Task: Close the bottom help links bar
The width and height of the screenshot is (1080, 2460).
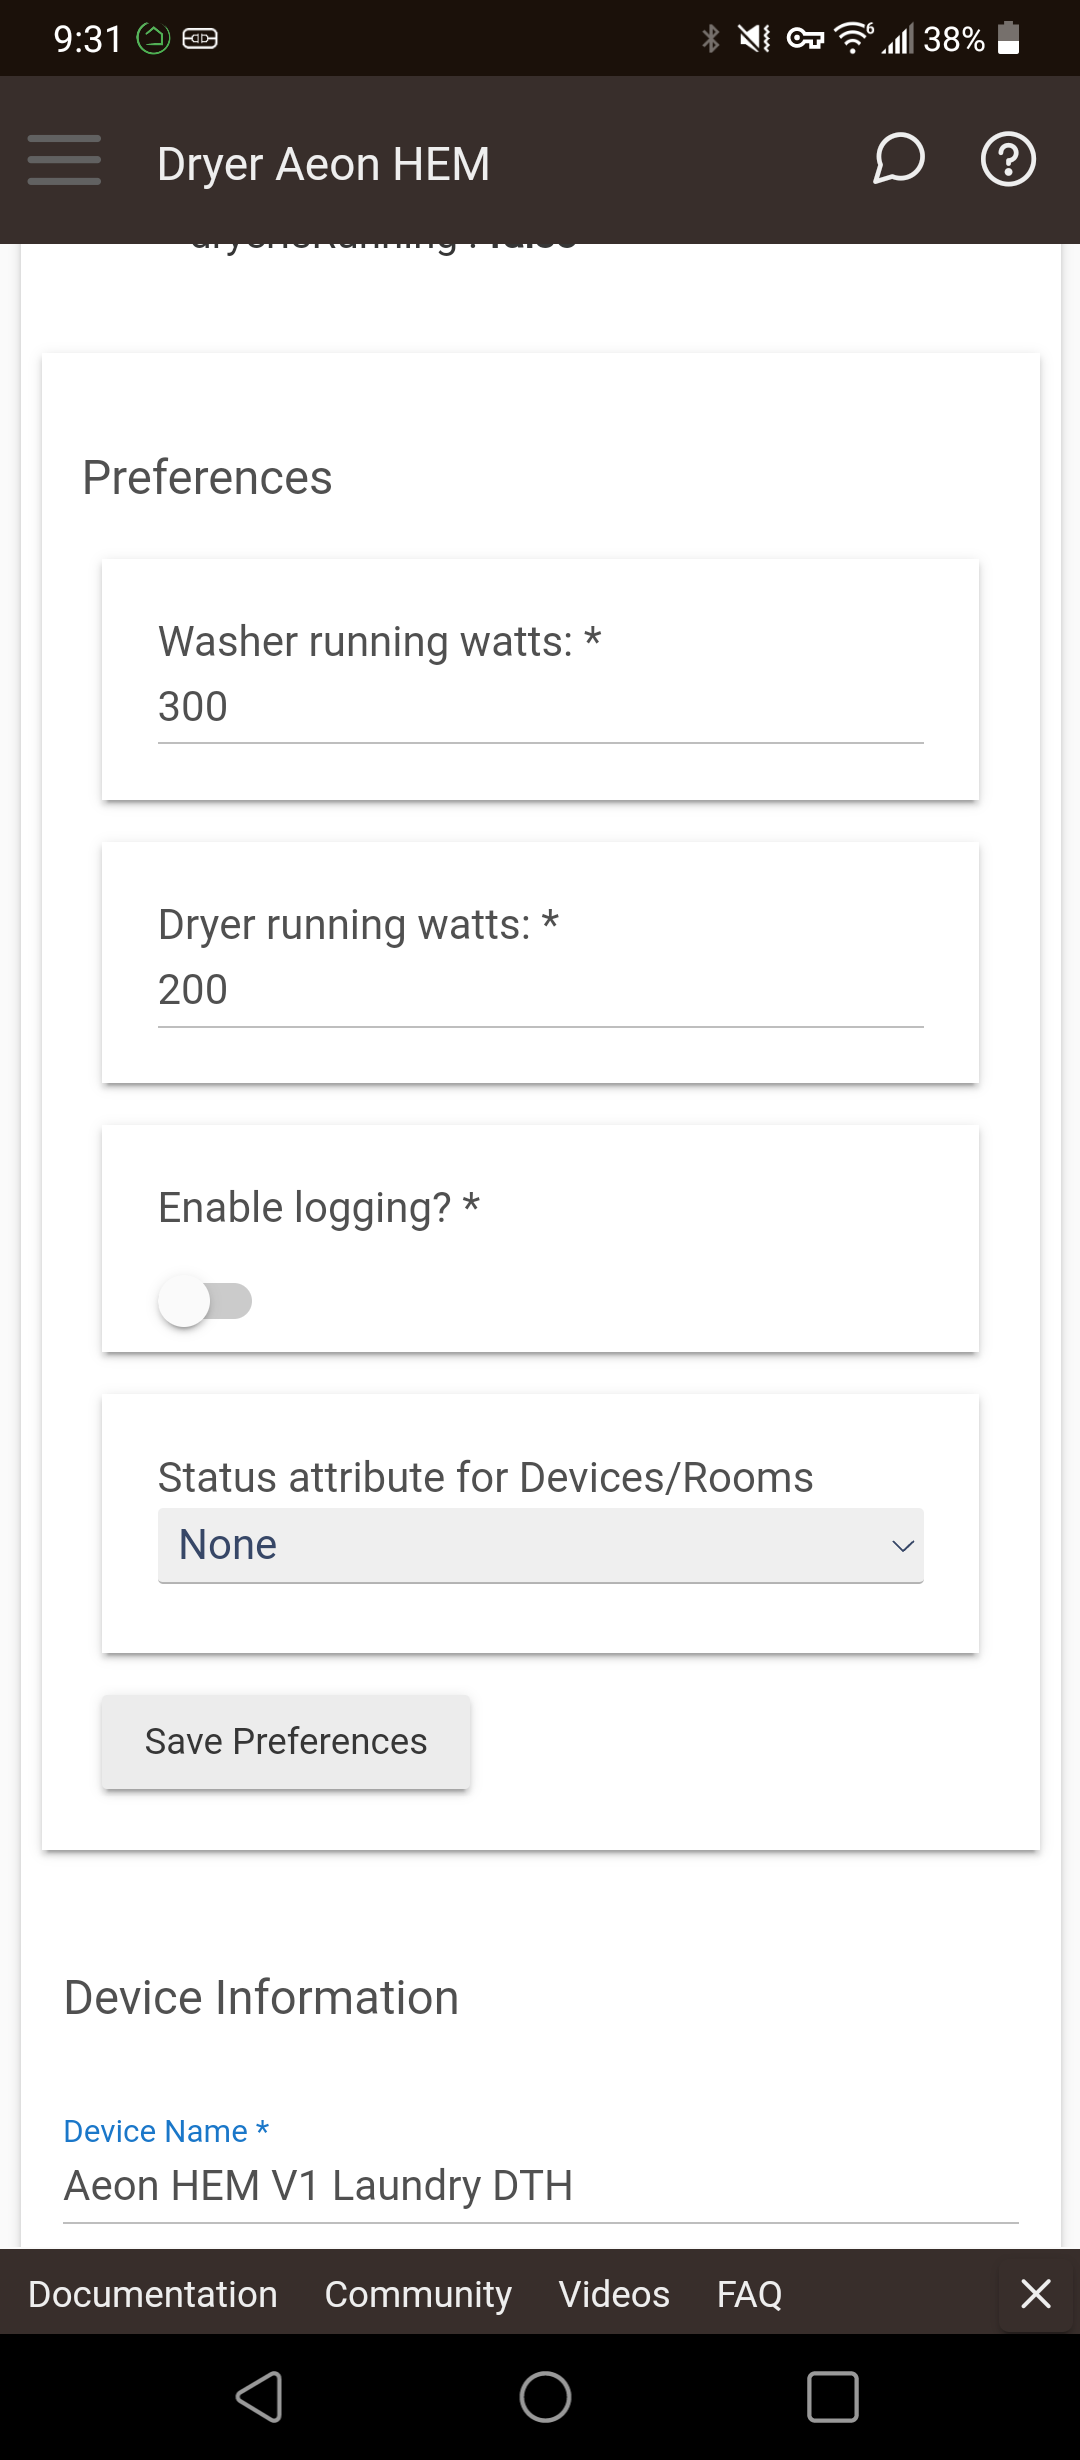Action: click(1036, 2293)
